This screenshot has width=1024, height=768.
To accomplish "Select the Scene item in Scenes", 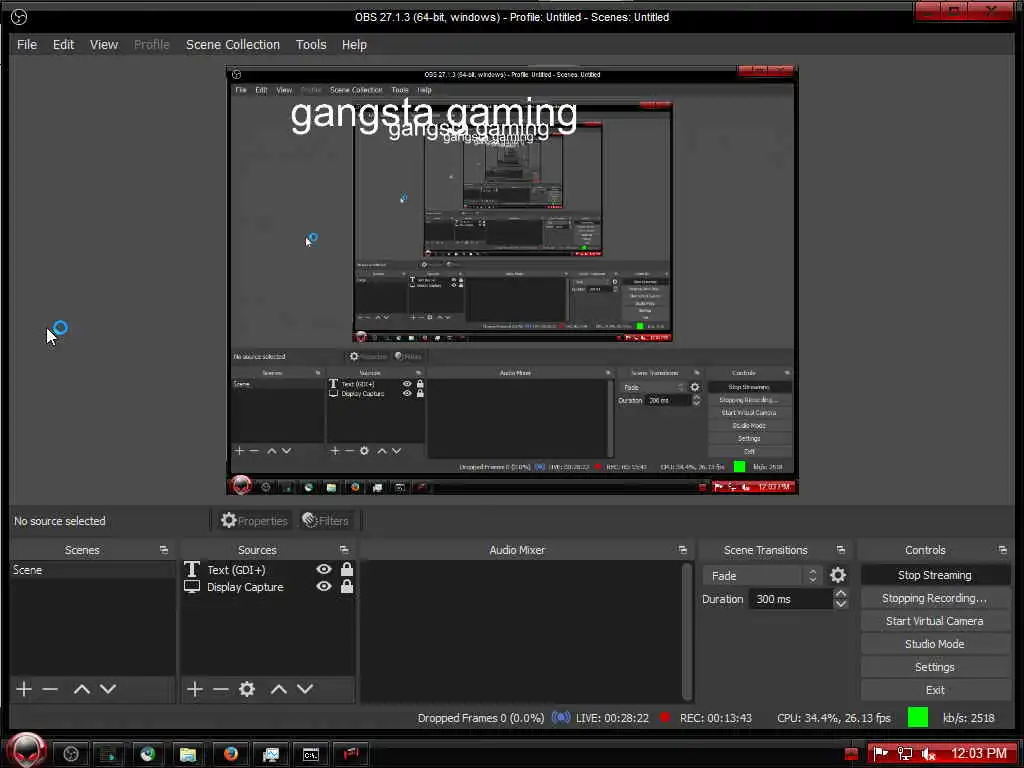I will click(92, 570).
